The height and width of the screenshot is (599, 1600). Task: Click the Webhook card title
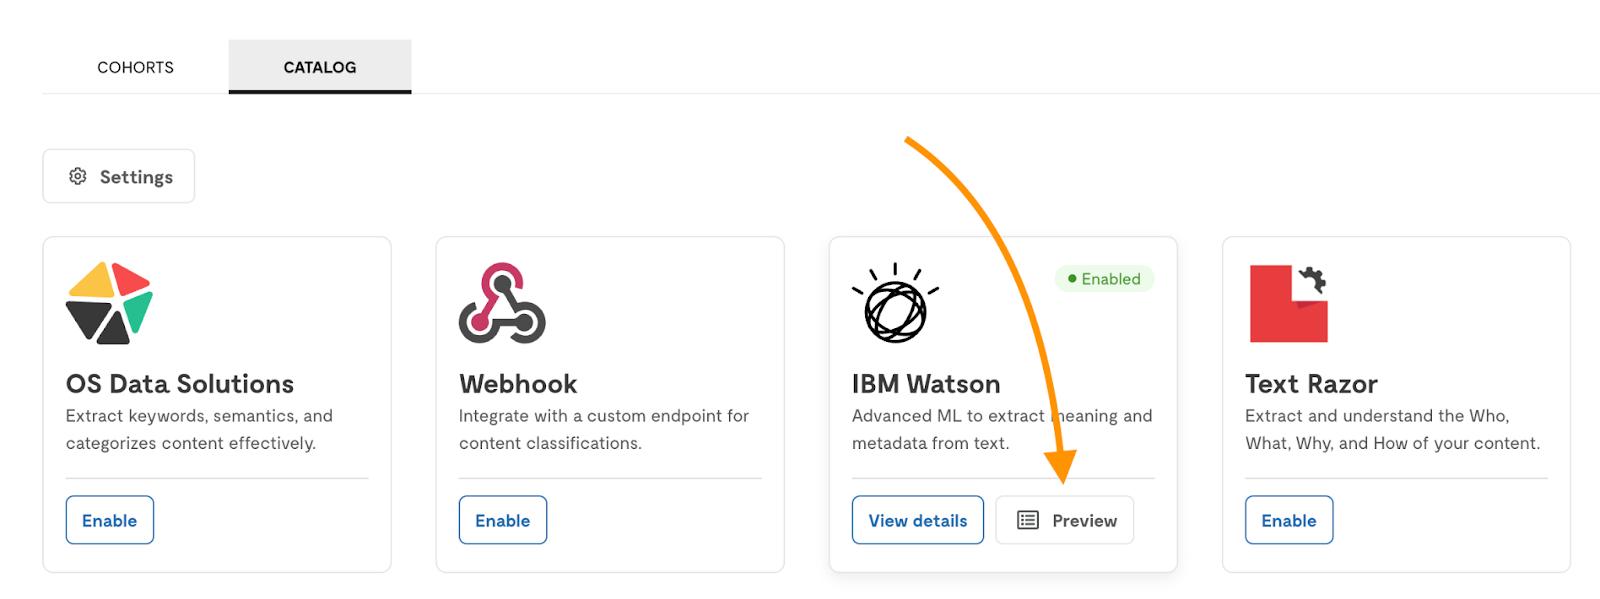518,384
